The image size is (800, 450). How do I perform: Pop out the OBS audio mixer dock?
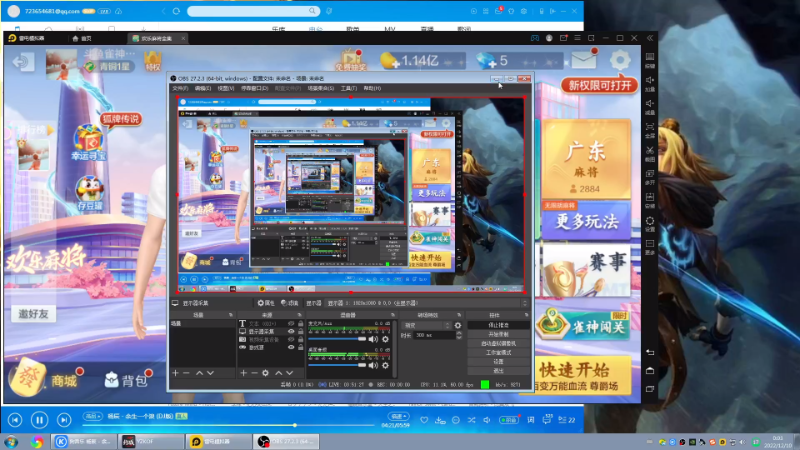pos(393,315)
